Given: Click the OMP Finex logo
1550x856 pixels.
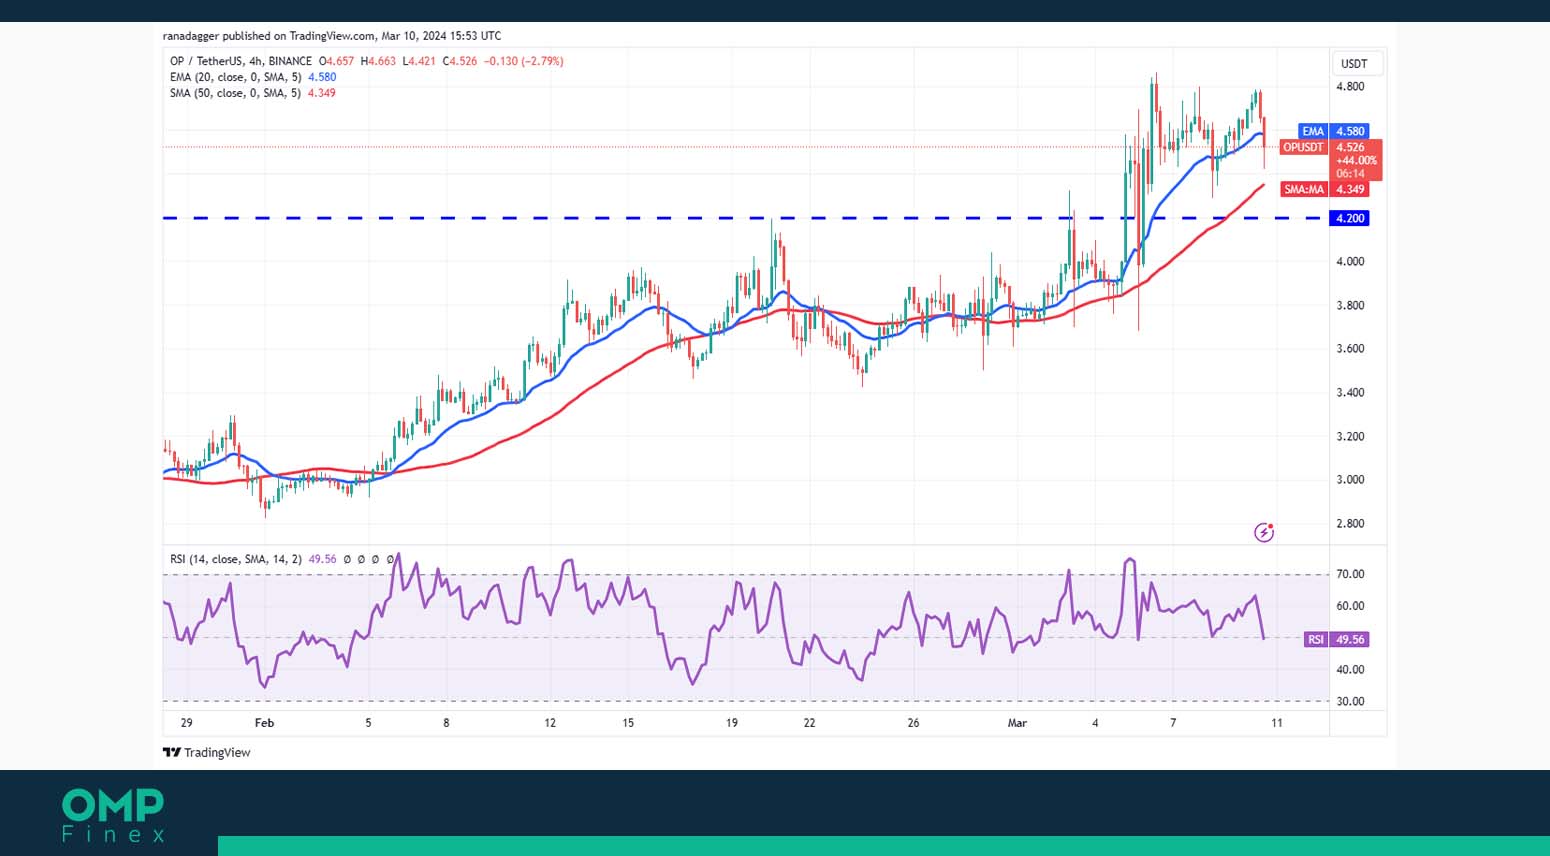Looking at the screenshot, I should pyautogui.click(x=113, y=815).
